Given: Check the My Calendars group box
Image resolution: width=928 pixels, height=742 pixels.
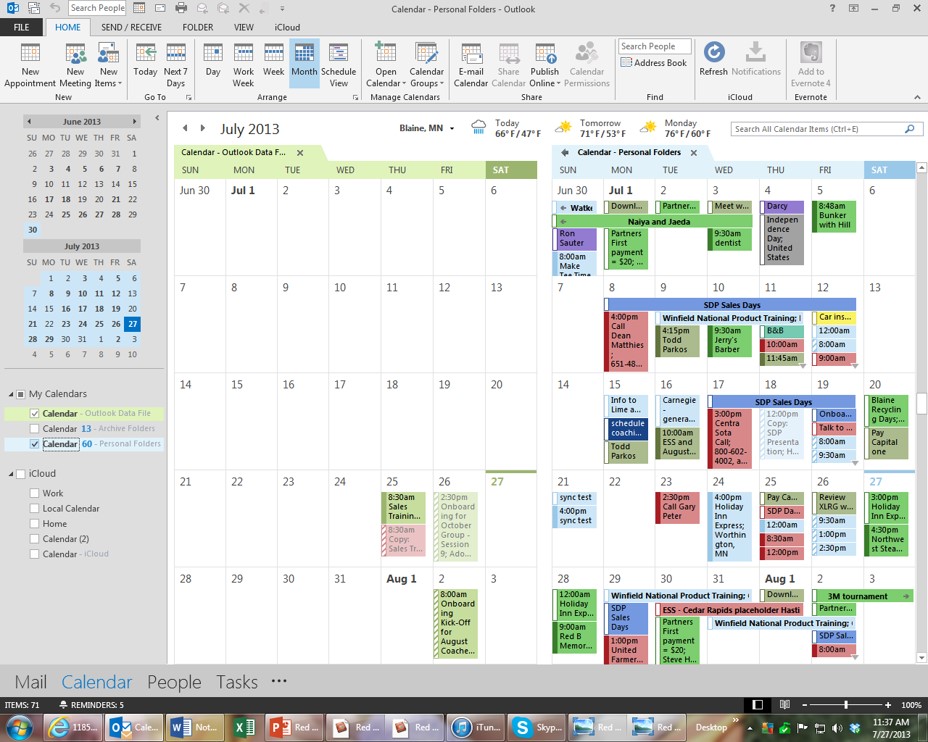Looking at the screenshot, I should click(21, 394).
